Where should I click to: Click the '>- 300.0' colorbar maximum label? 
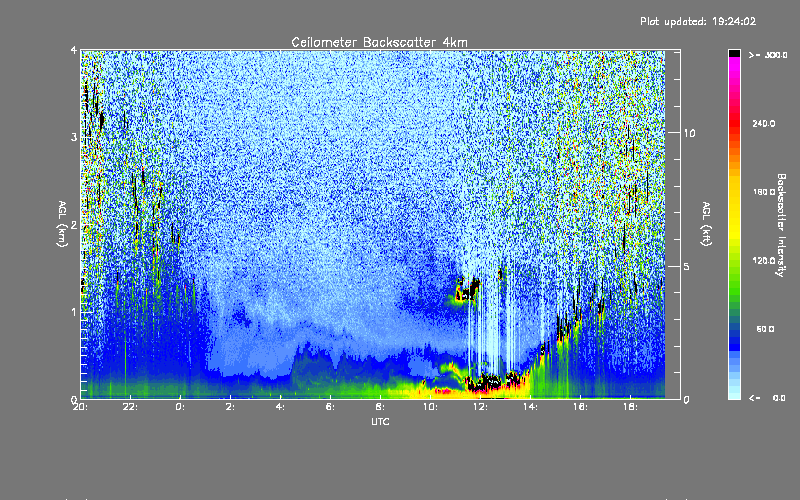[x=768, y=55]
